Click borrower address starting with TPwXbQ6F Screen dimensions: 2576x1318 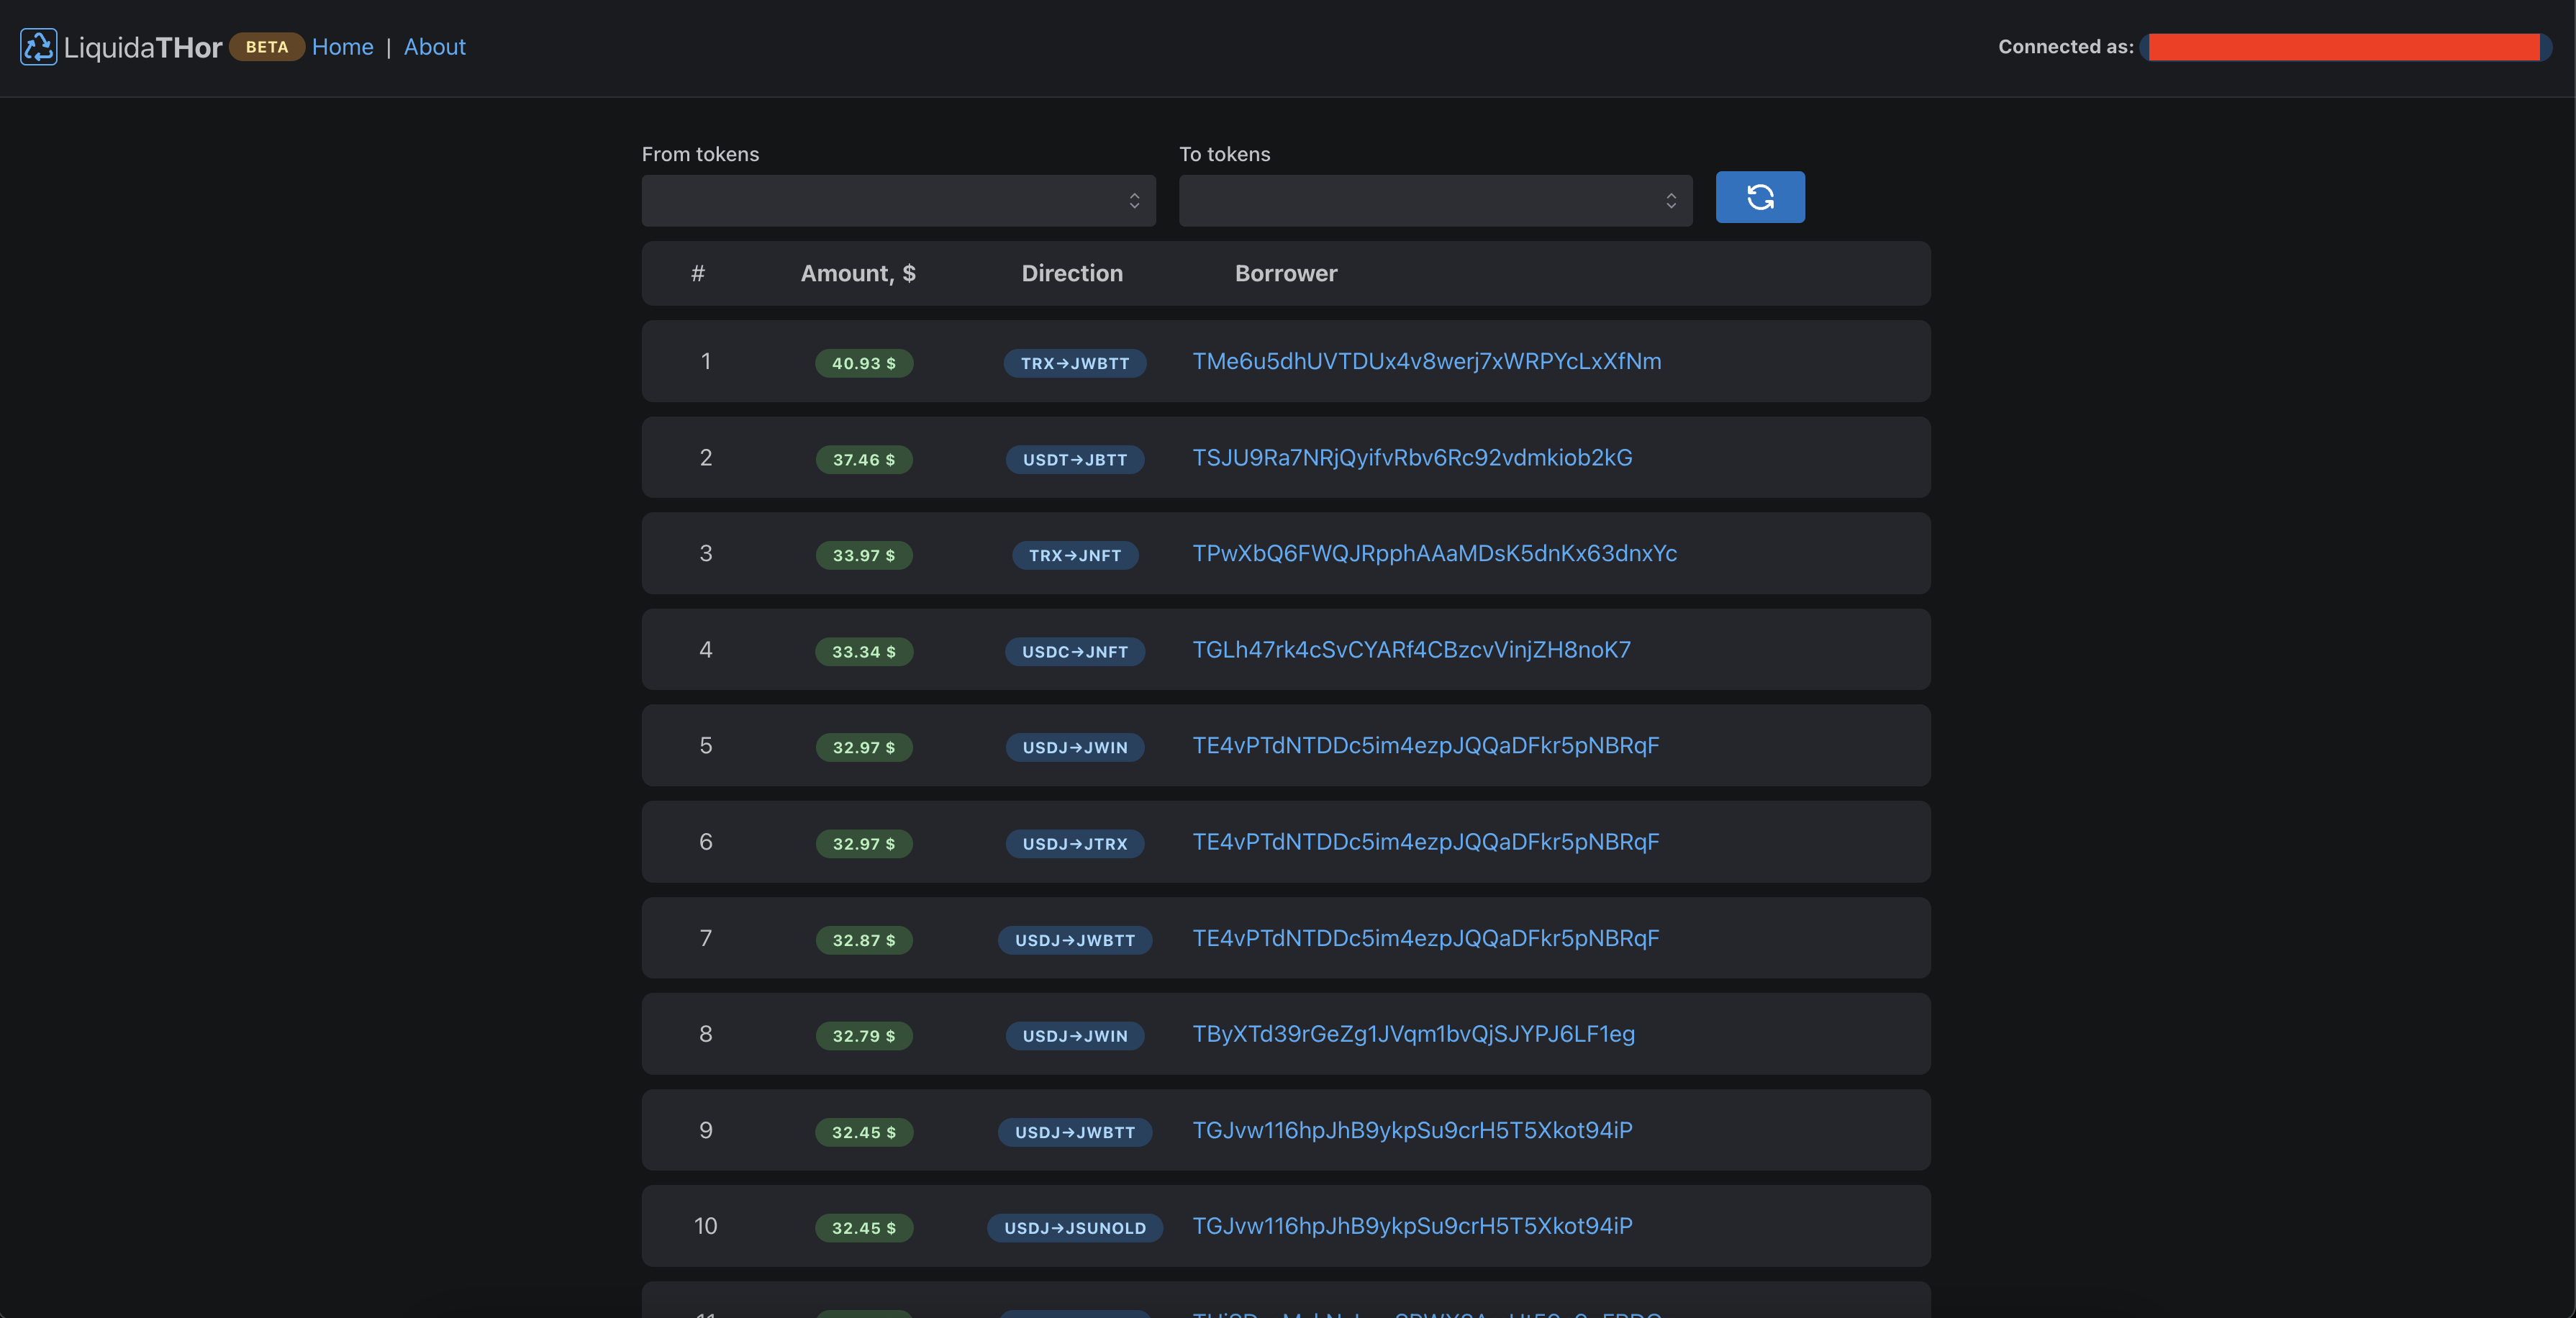tap(1434, 553)
